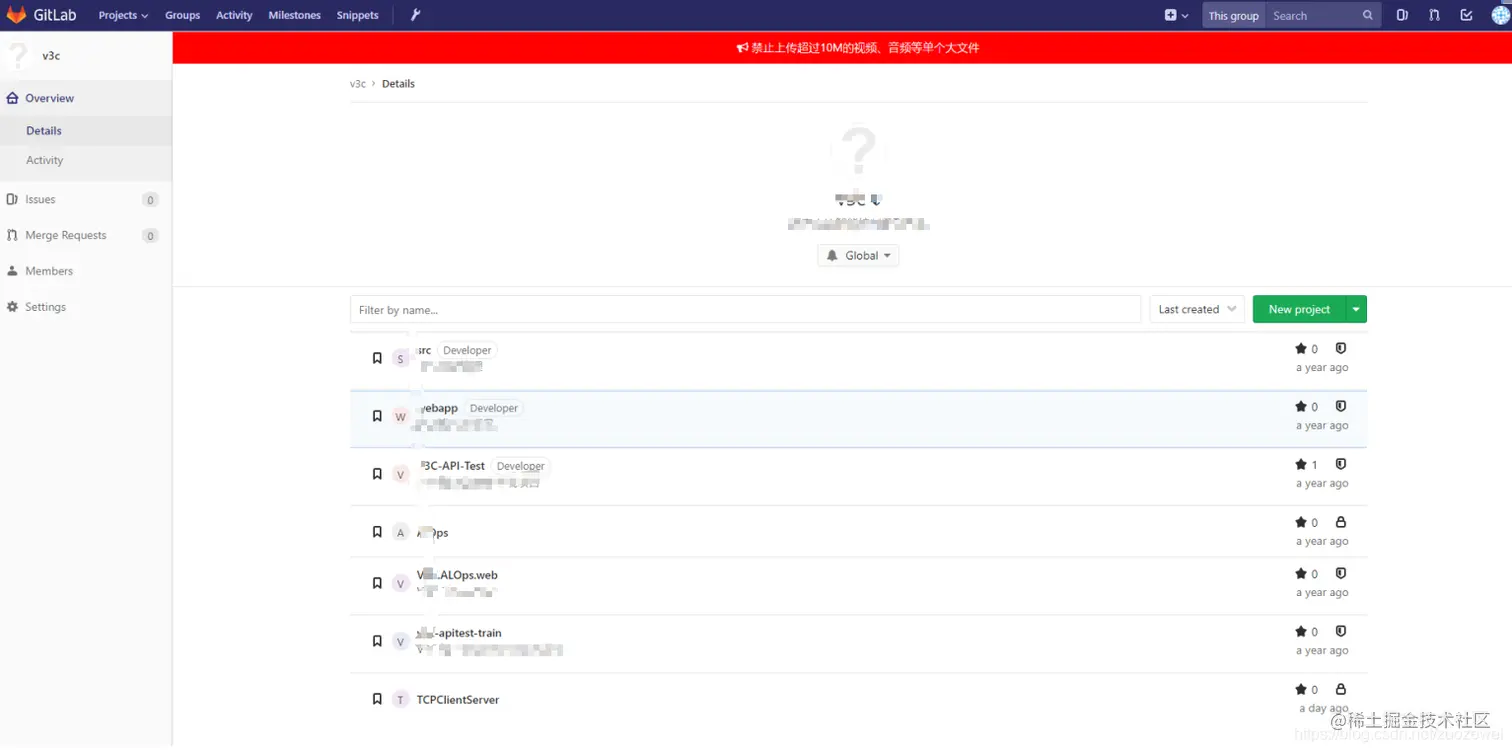This screenshot has height=752, width=1512.
Task: Open the user avatar menu
Action: [1500, 15]
